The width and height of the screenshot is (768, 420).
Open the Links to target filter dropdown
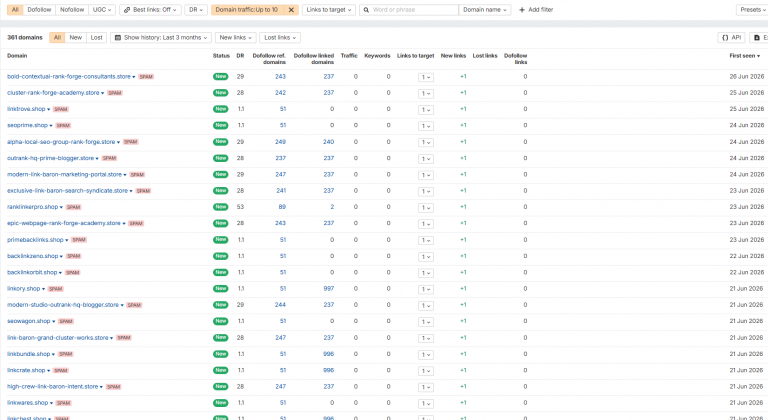(329, 10)
